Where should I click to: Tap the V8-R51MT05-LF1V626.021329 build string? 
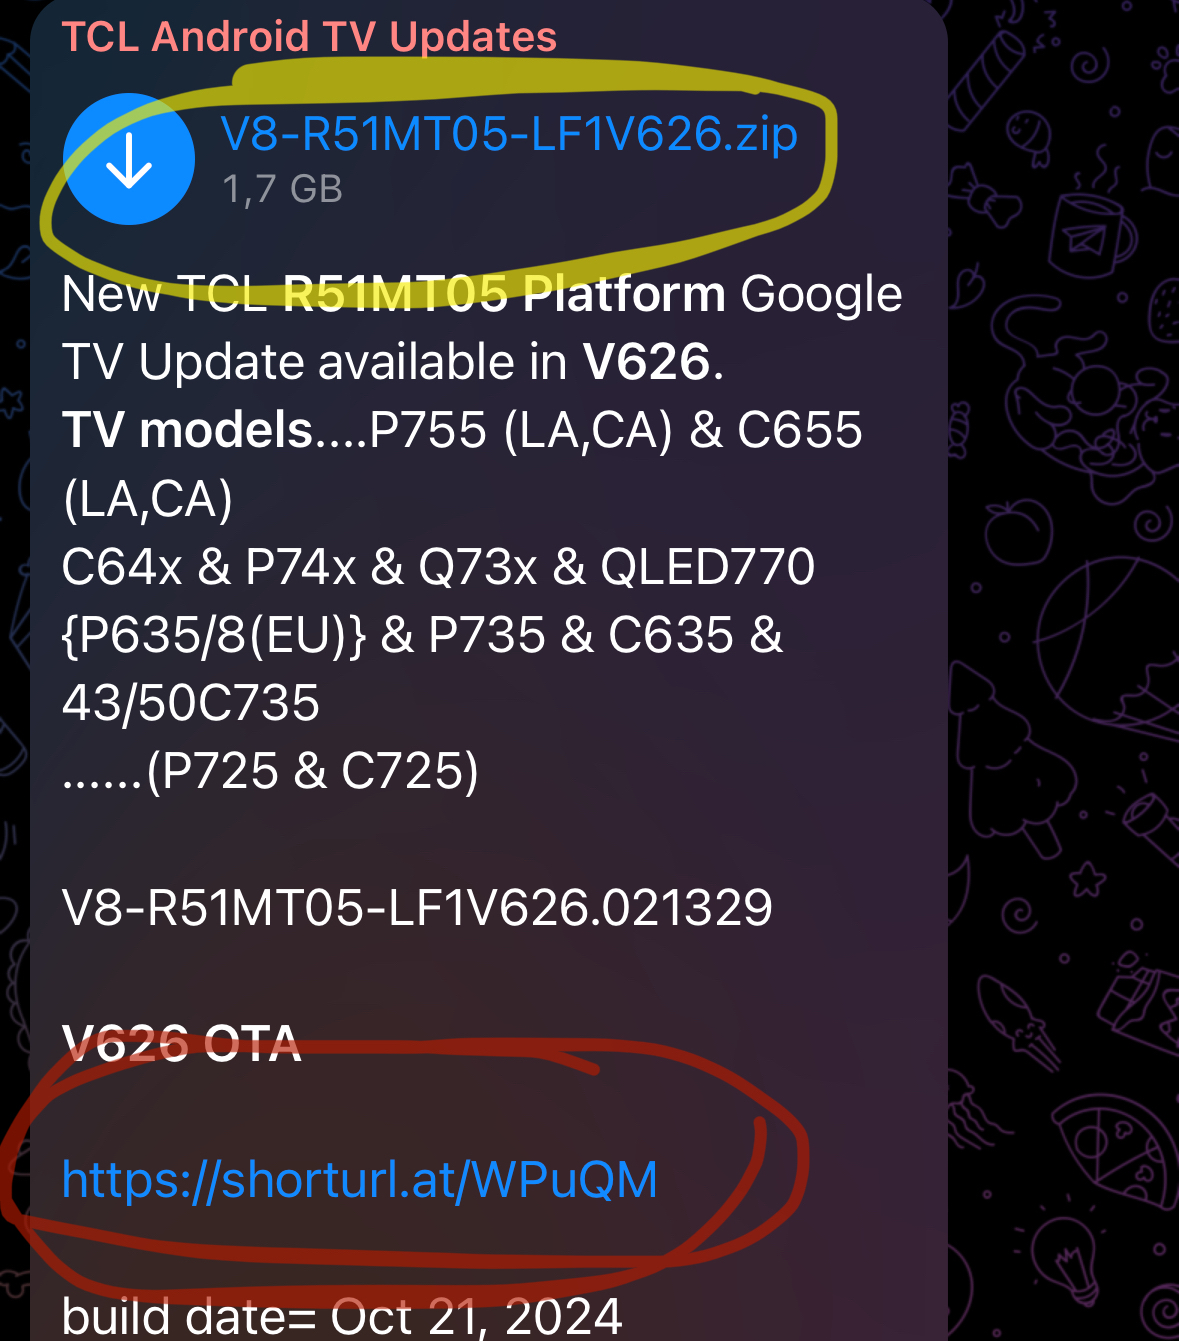(x=417, y=907)
